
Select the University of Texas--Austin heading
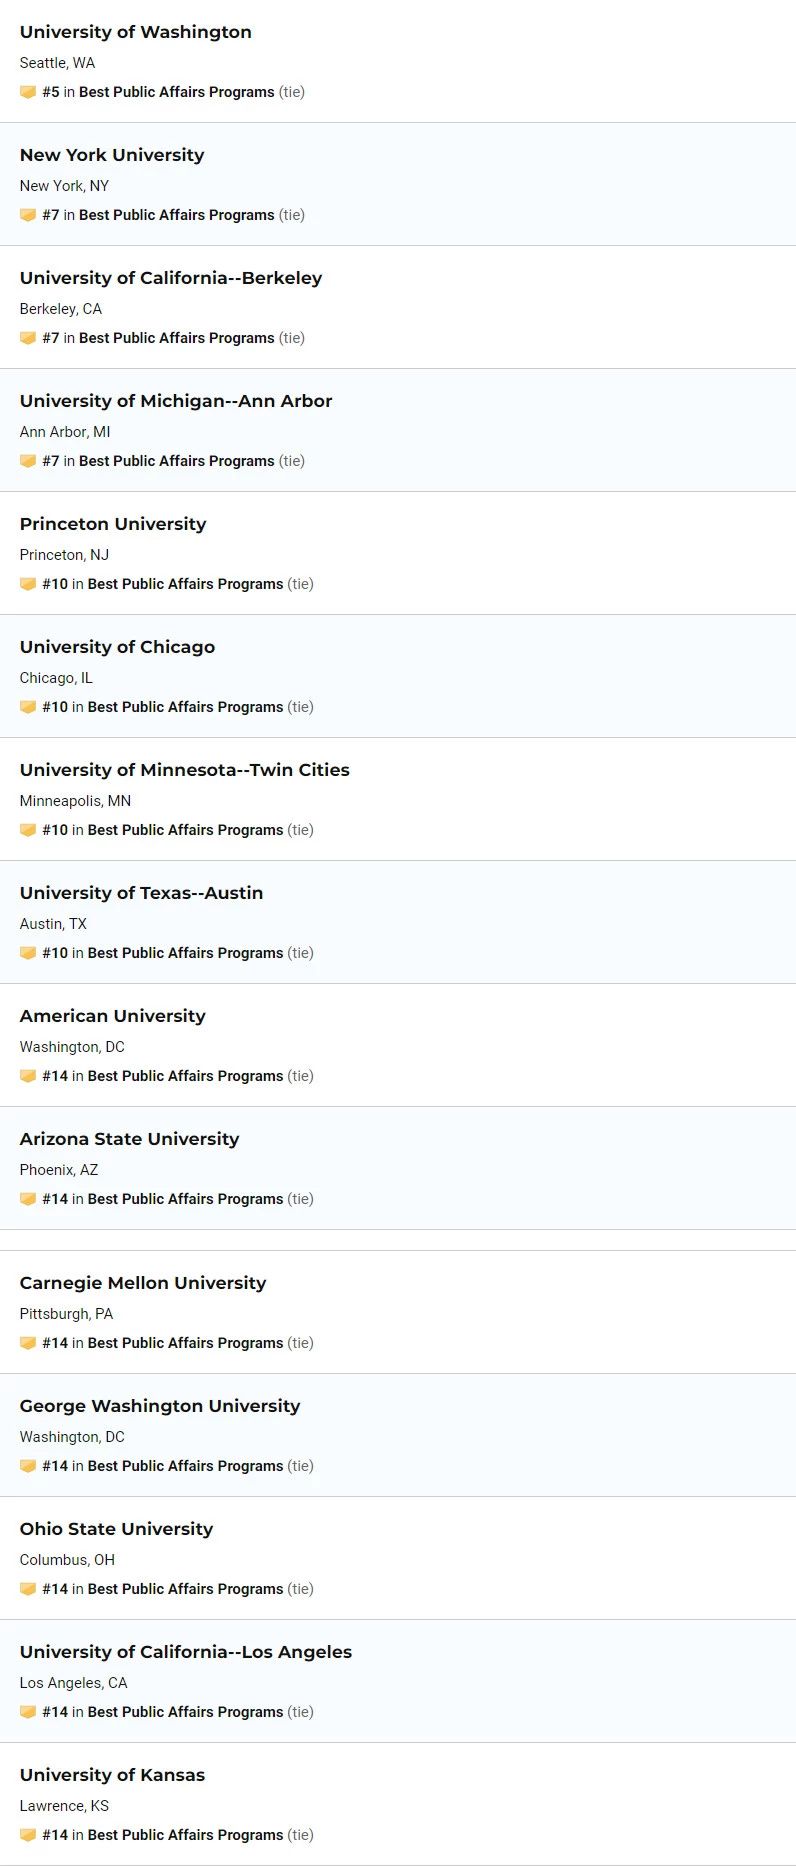click(142, 893)
